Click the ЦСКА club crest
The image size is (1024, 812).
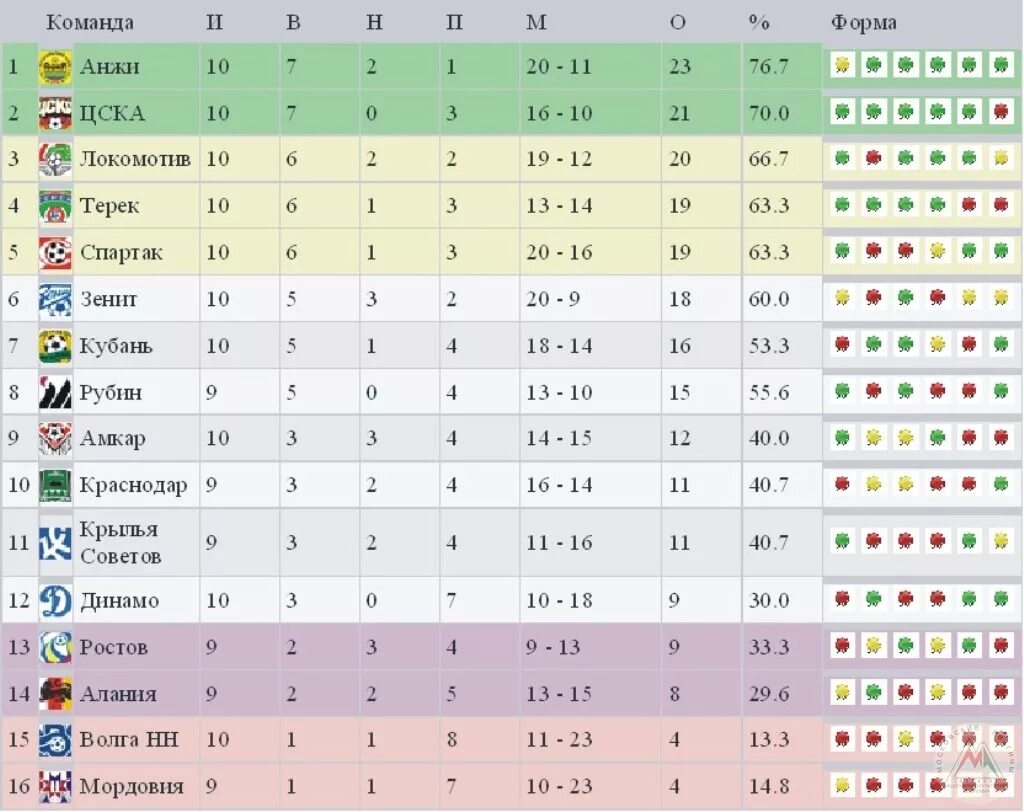point(55,114)
